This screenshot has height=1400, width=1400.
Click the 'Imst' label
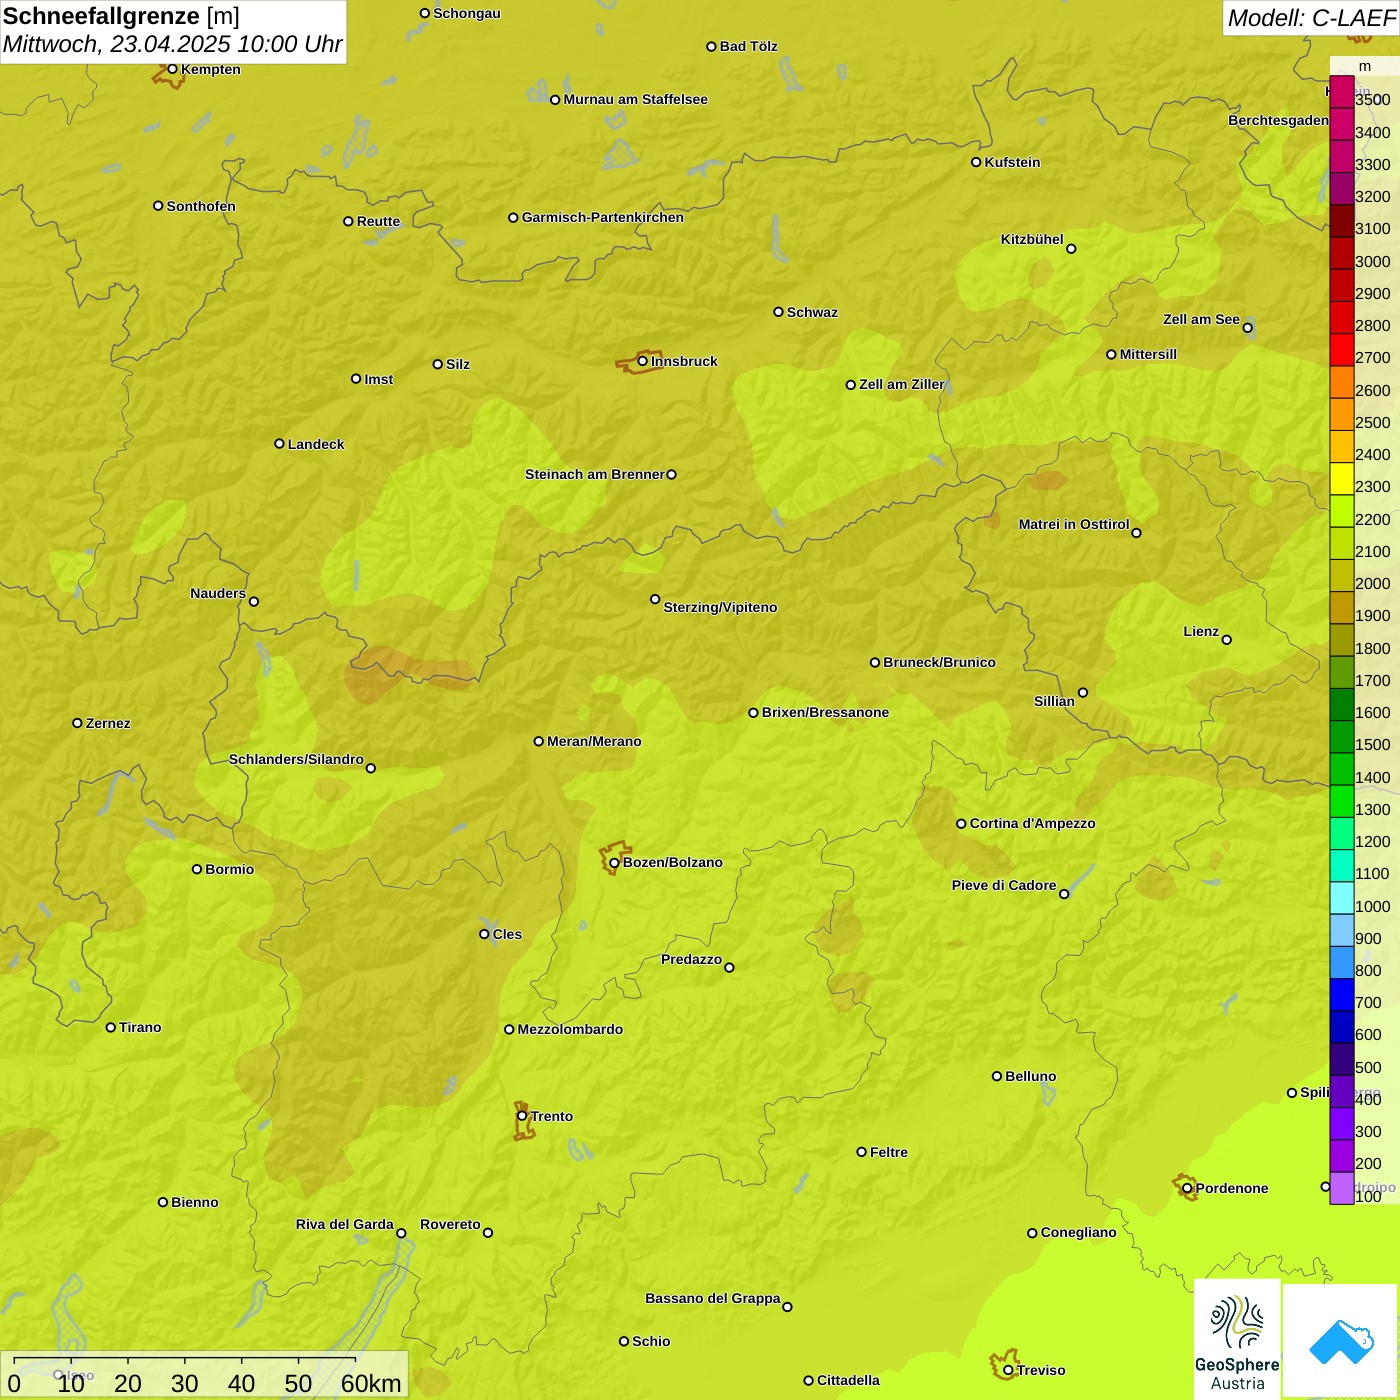point(378,379)
